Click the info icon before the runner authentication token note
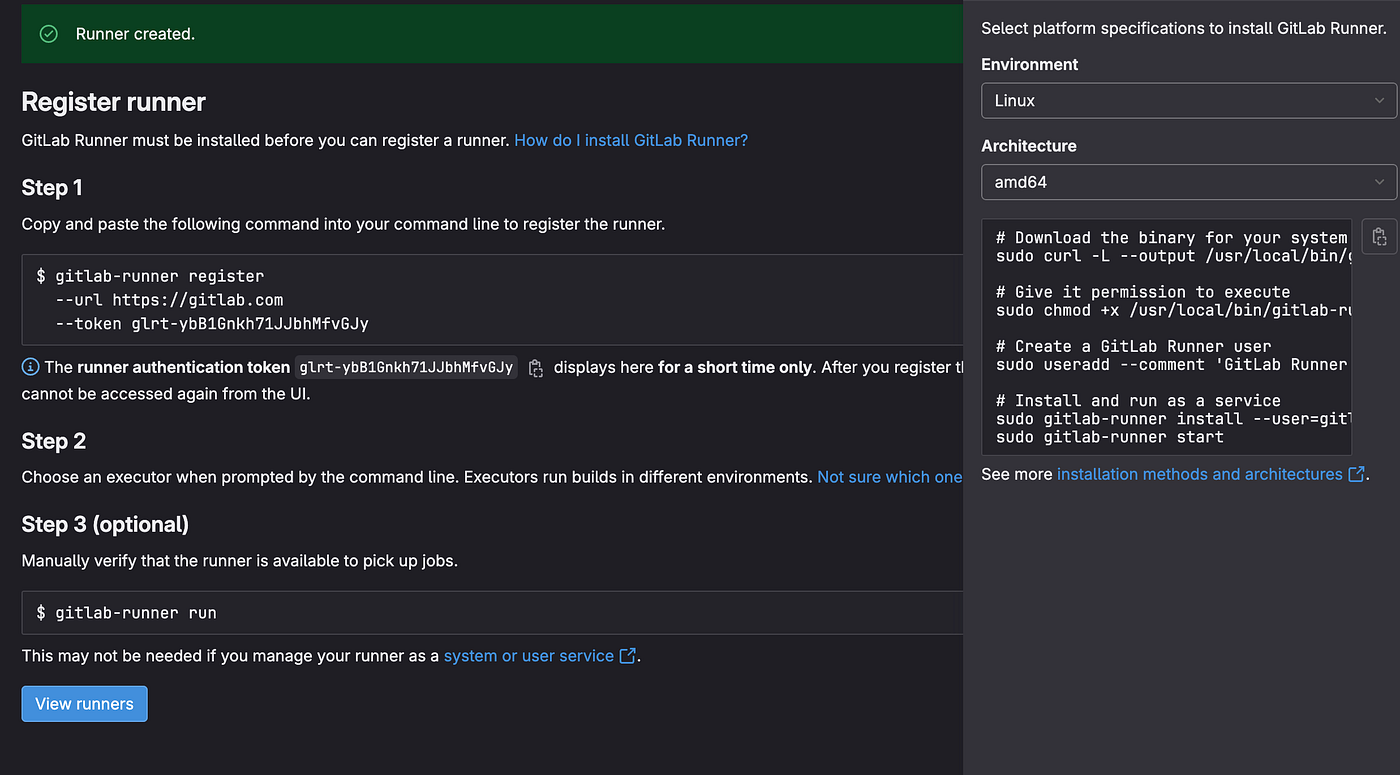The width and height of the screenshot is (1400, 775). 30,367
